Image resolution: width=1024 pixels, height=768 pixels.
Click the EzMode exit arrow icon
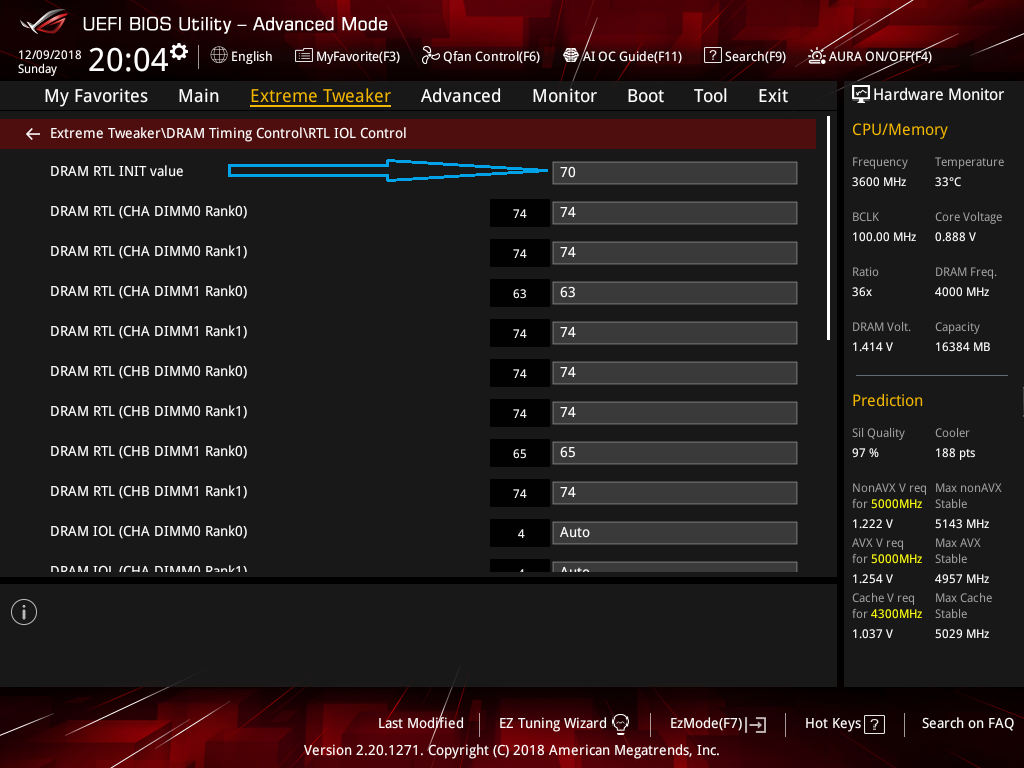[757, 724]
